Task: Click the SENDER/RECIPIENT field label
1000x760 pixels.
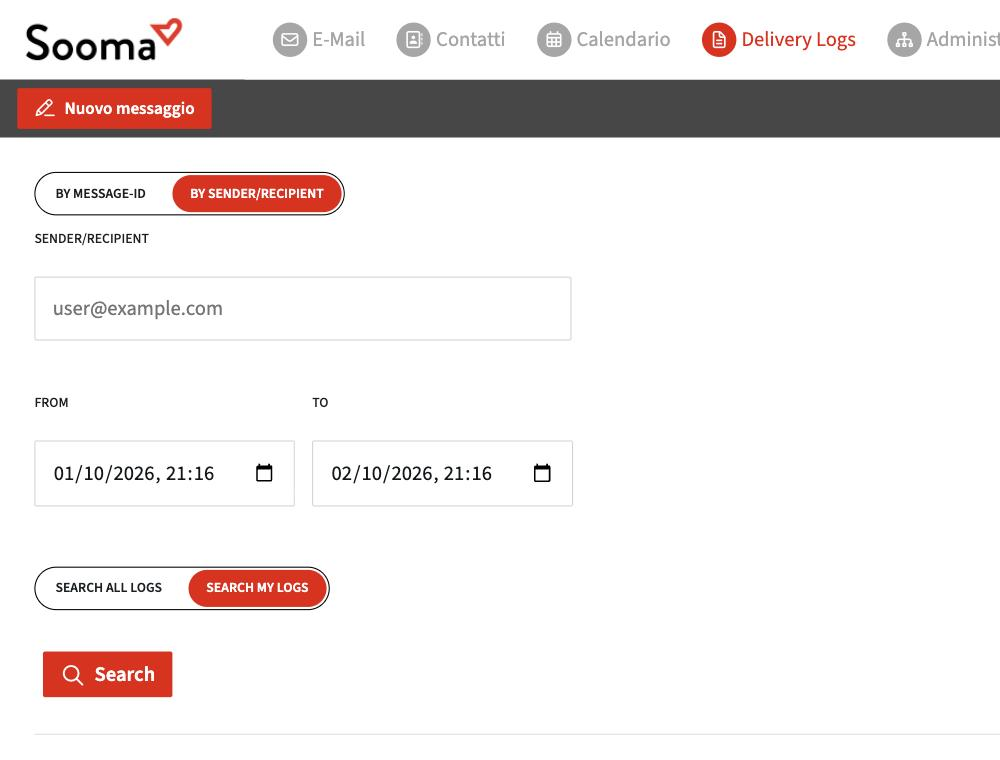Action: pos(92,238)
